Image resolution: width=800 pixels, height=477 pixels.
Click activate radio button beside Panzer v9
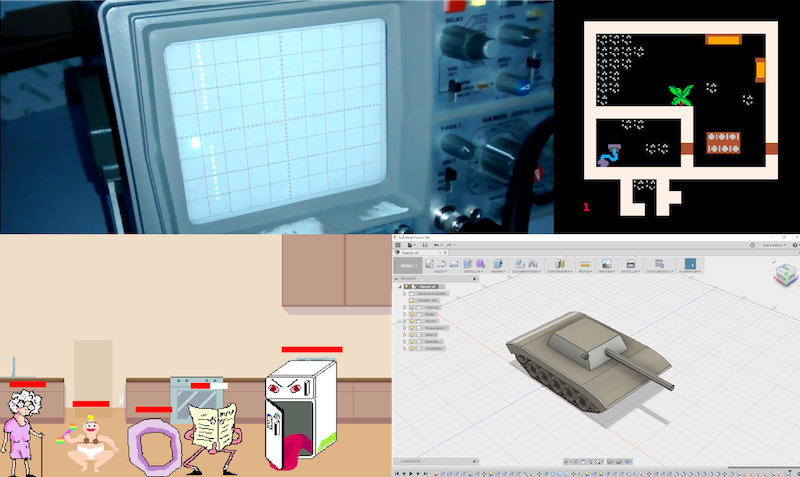[442, 287]
